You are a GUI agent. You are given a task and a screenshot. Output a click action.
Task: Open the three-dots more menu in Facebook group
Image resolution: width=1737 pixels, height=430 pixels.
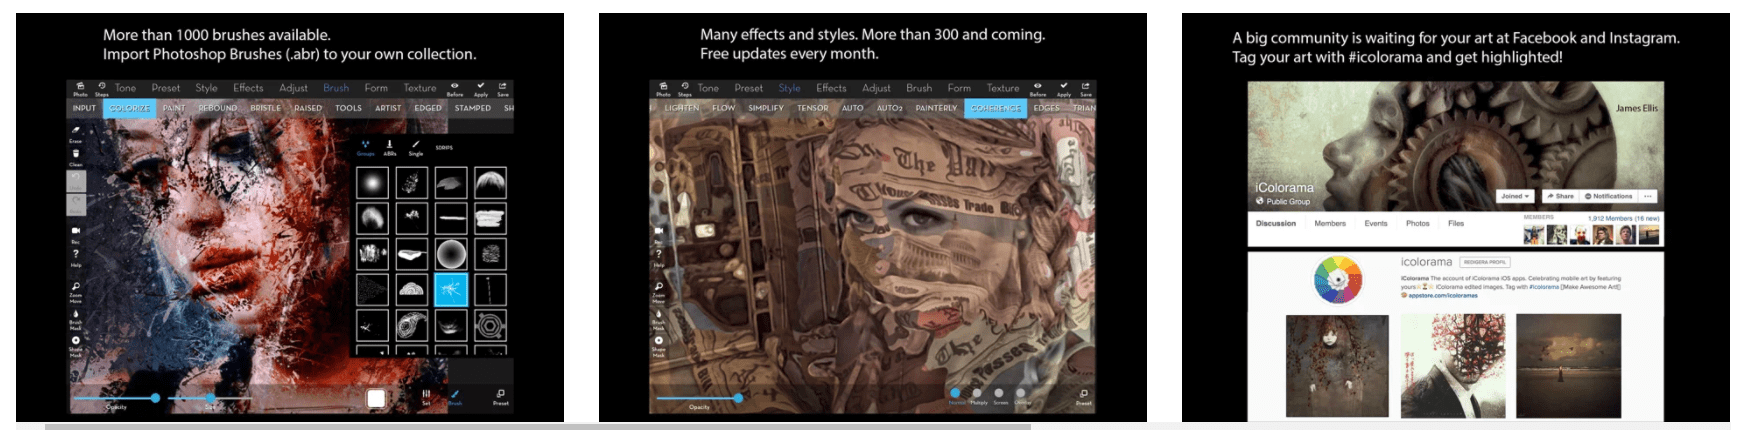coord(1648,196)
